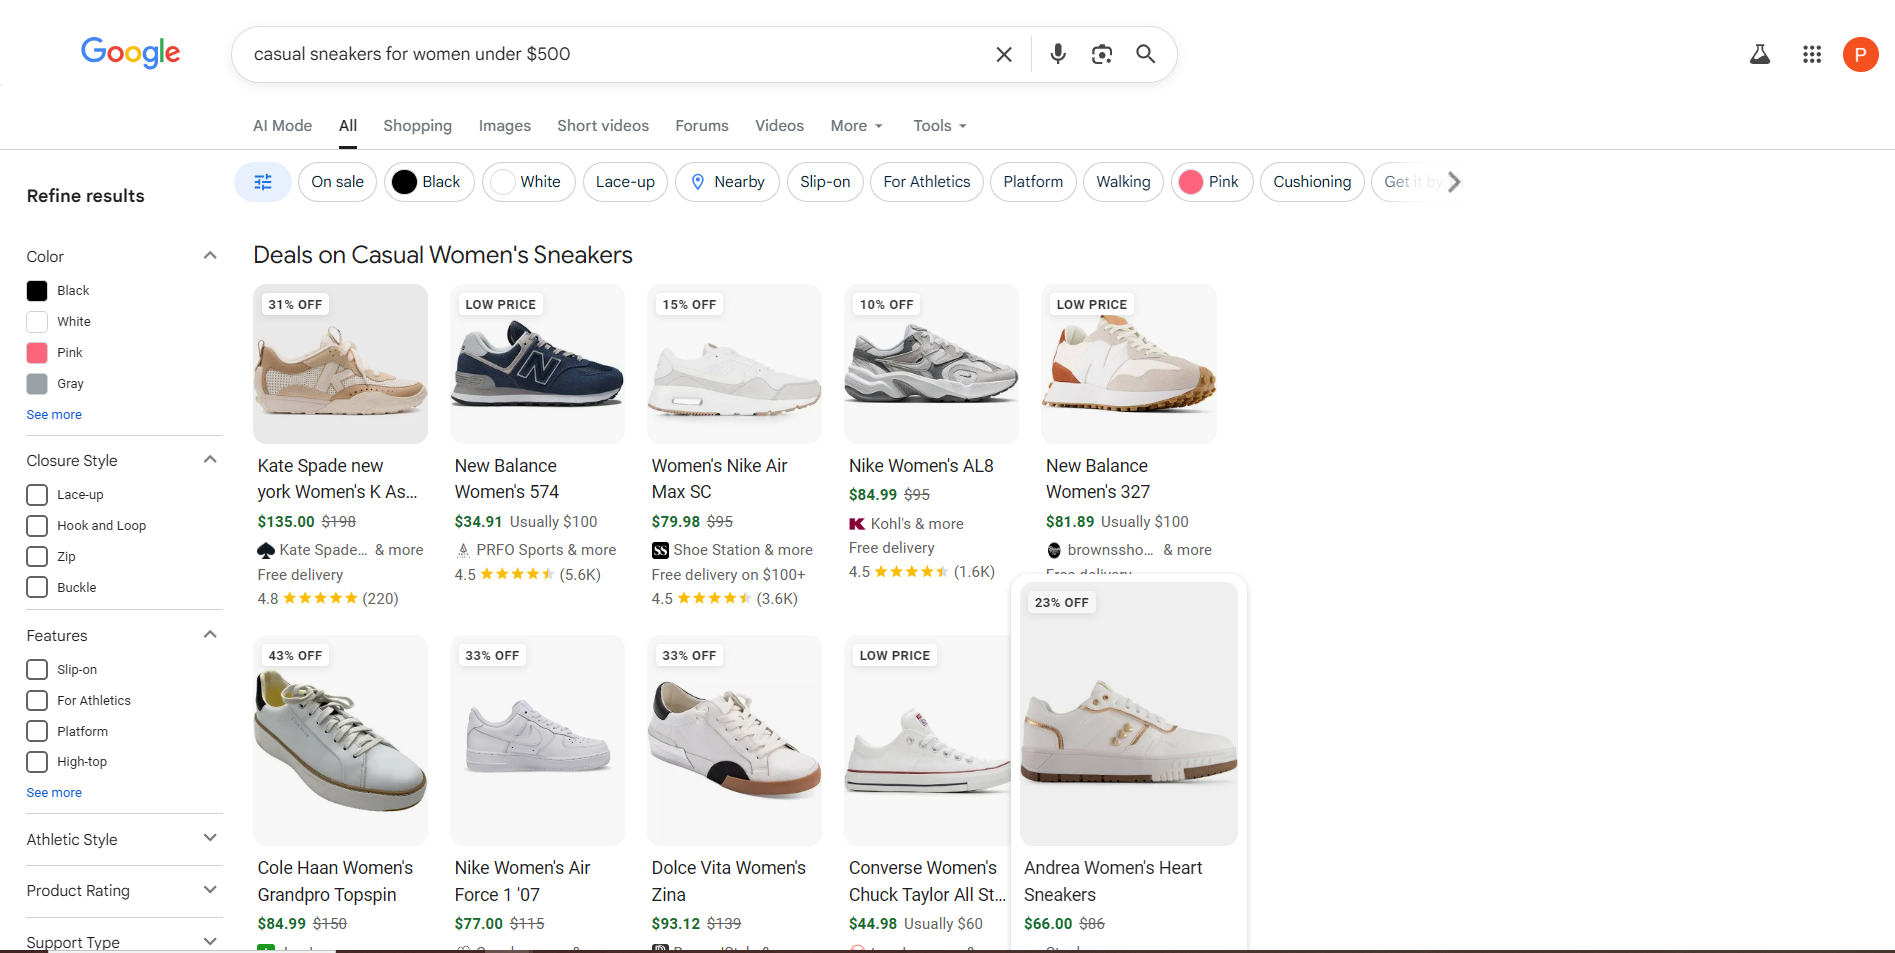Screen dimensions: 1895x953
Task: Open Google Lens image search
Action: click(x=1101, y=54)
